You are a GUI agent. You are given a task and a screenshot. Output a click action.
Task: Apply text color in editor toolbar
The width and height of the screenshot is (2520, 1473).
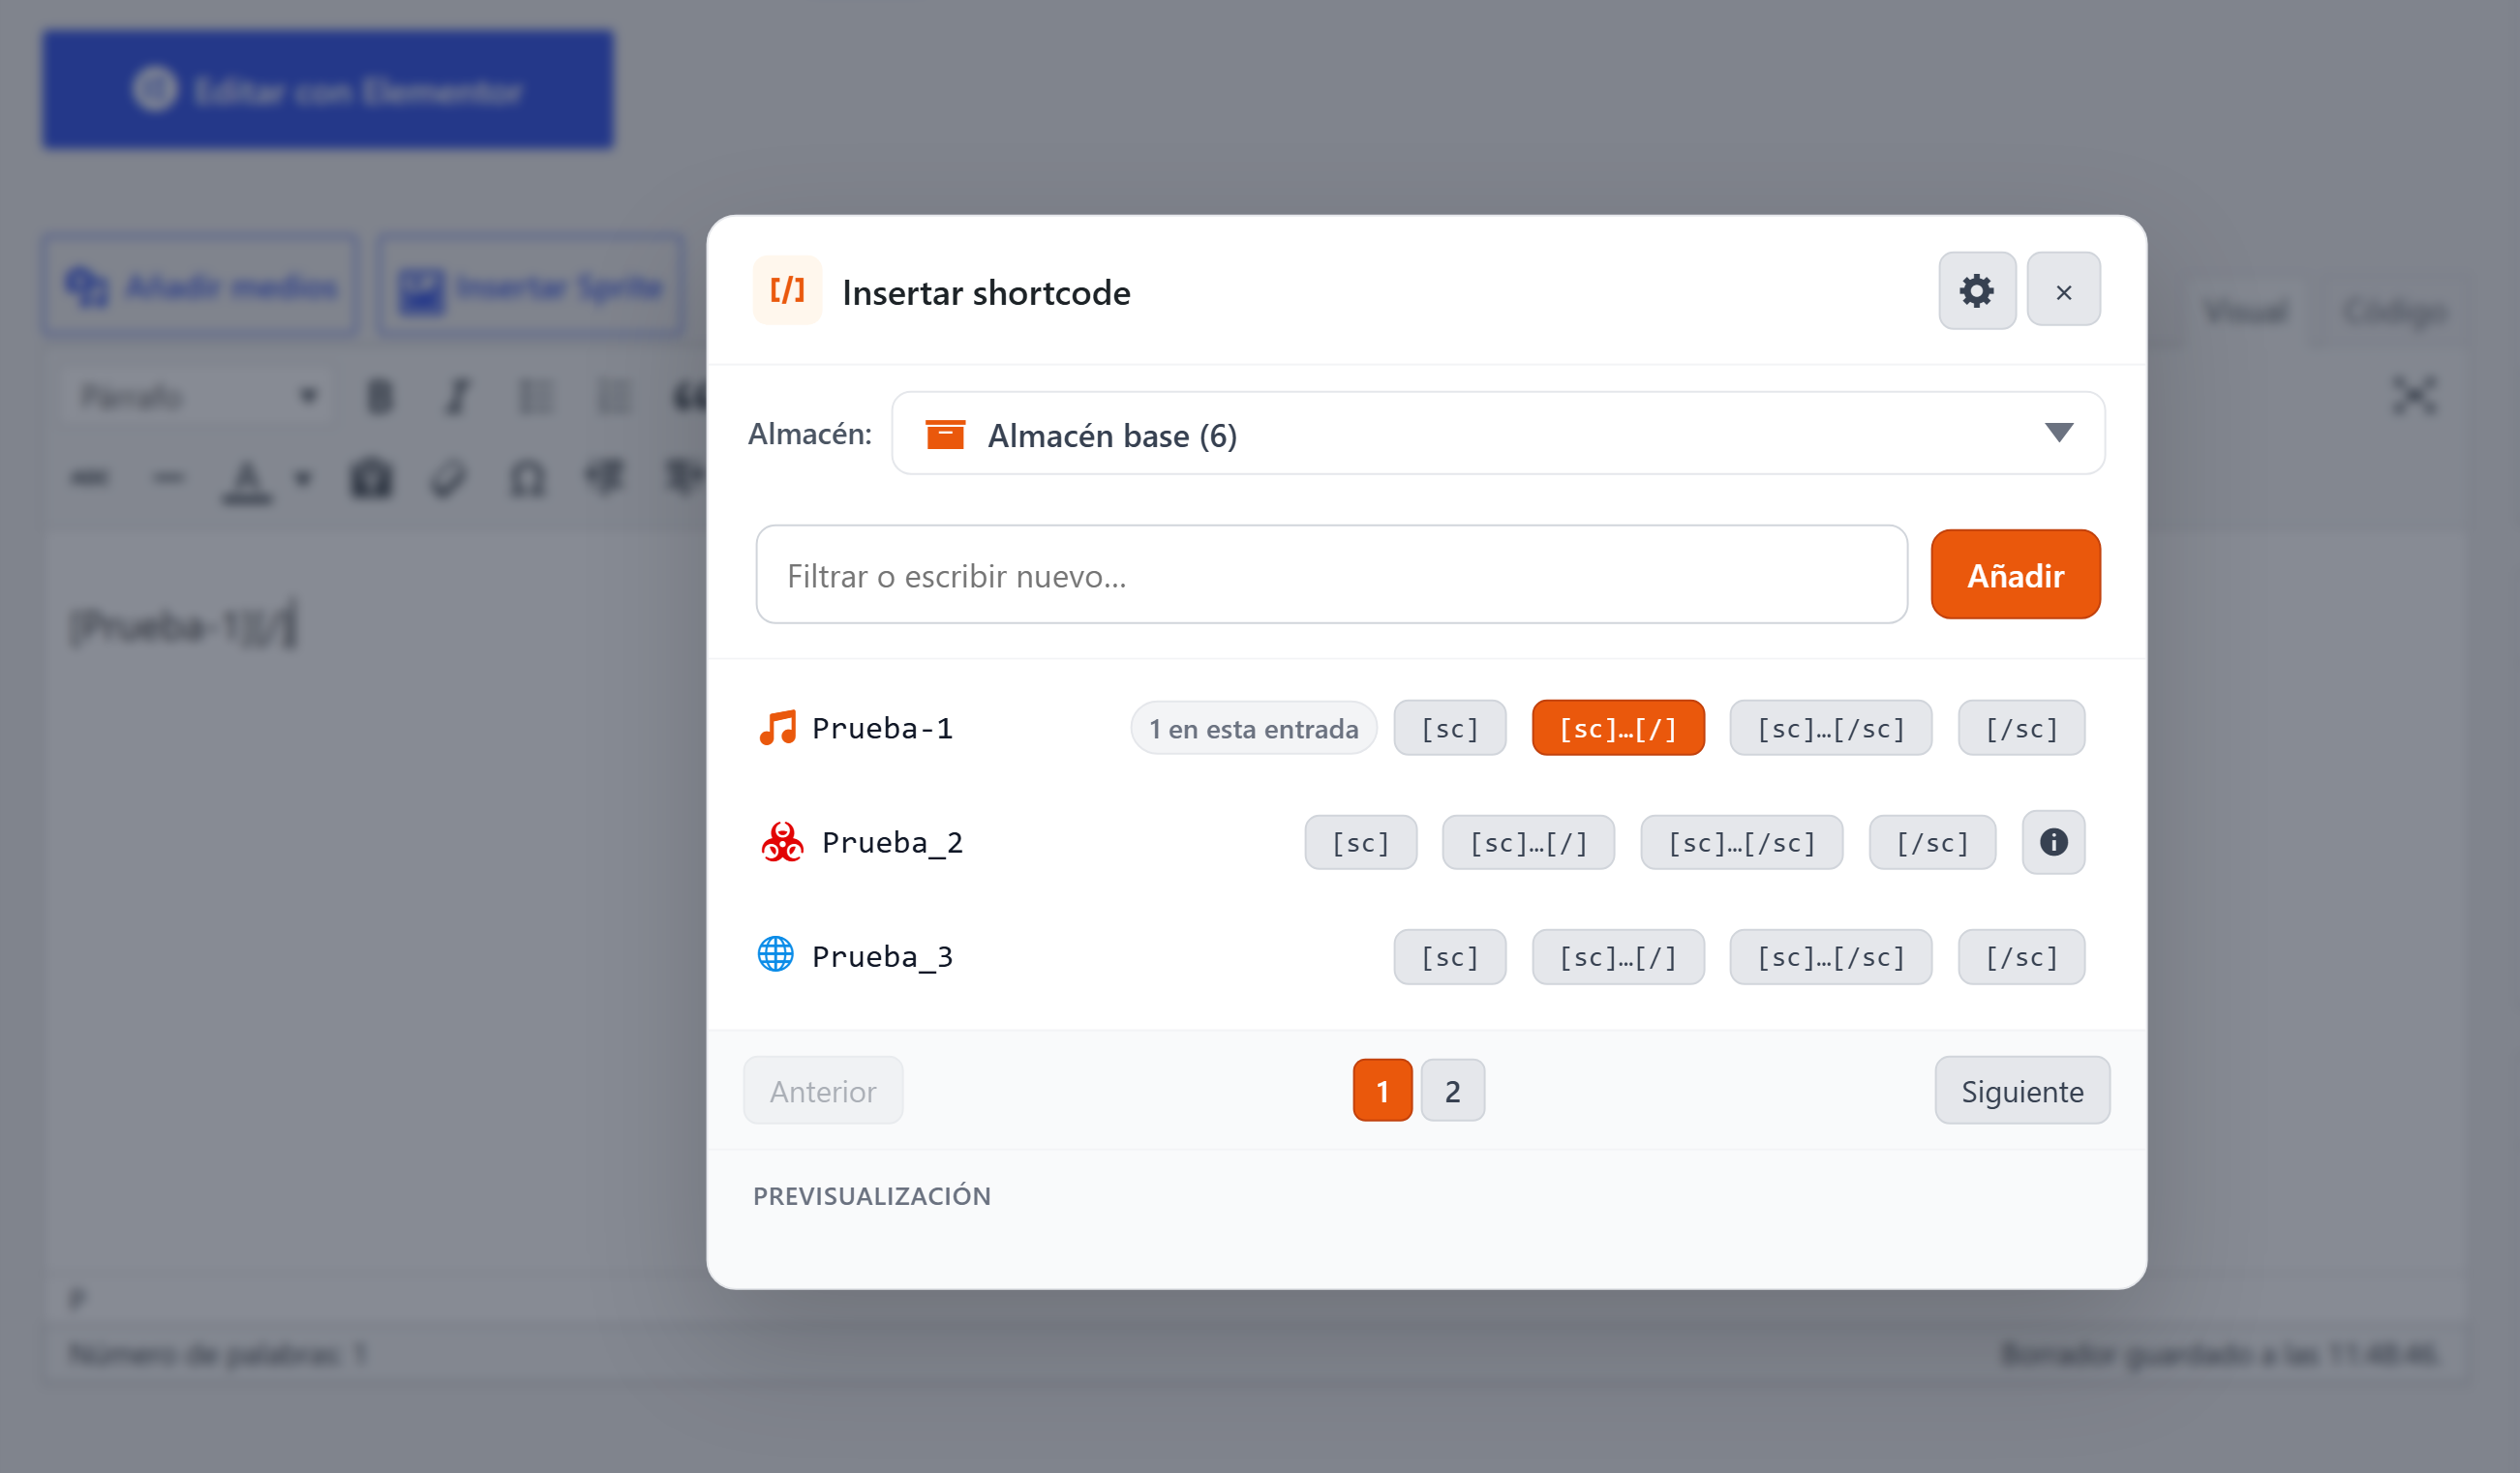coord(246,480)
